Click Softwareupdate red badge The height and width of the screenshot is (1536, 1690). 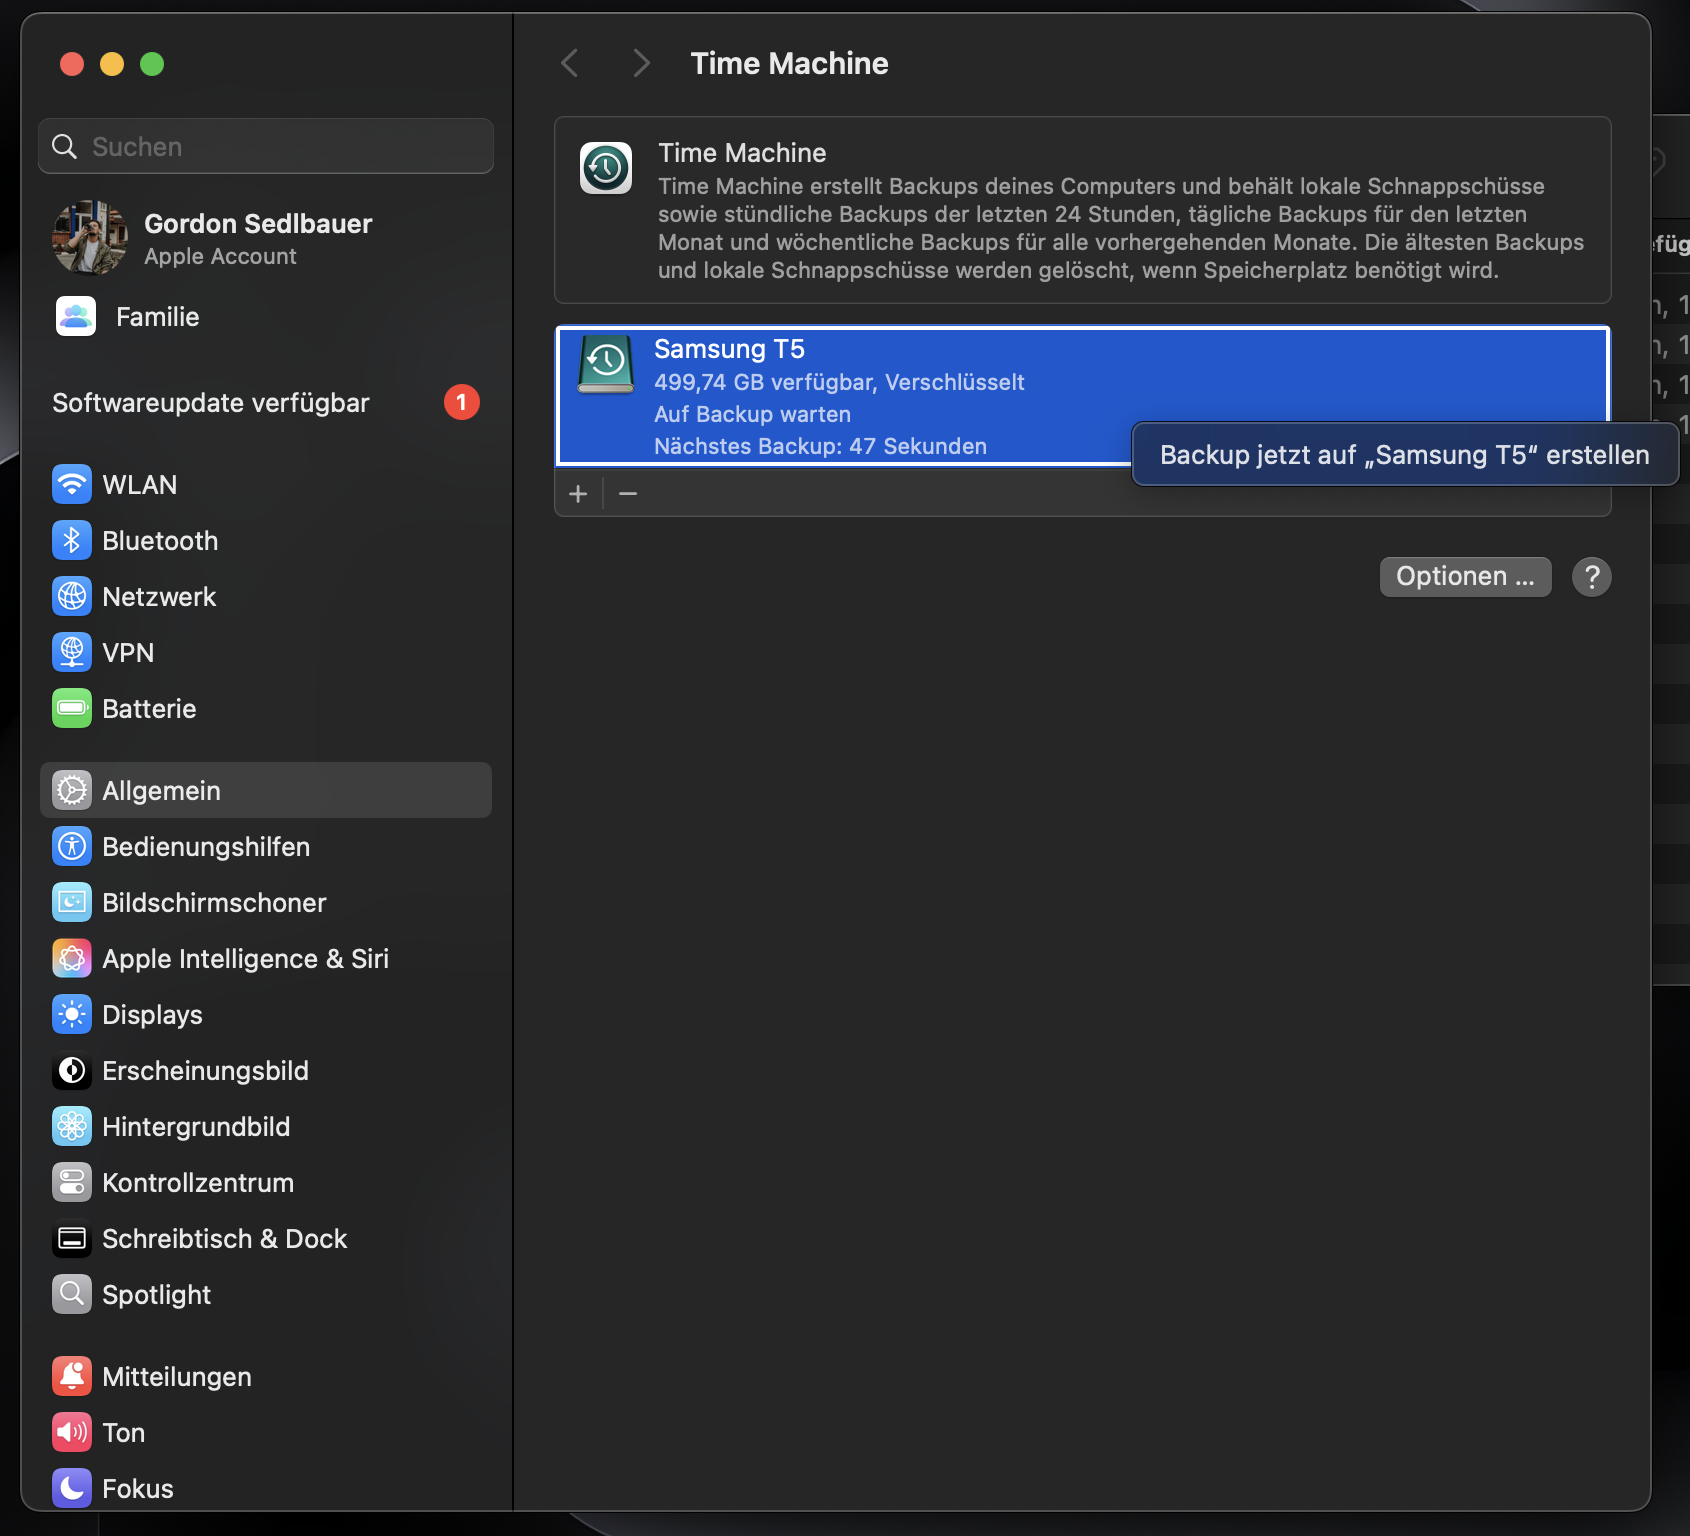pyautogui.click(x=461, y=403)
